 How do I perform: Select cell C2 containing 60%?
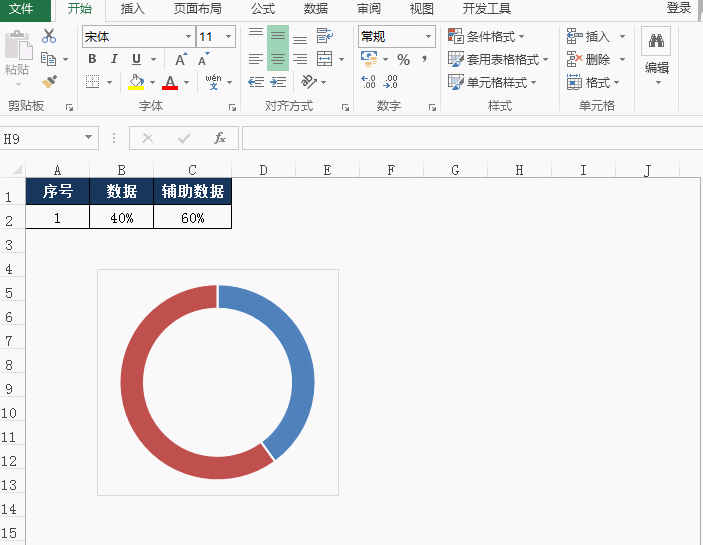(193, 217)
